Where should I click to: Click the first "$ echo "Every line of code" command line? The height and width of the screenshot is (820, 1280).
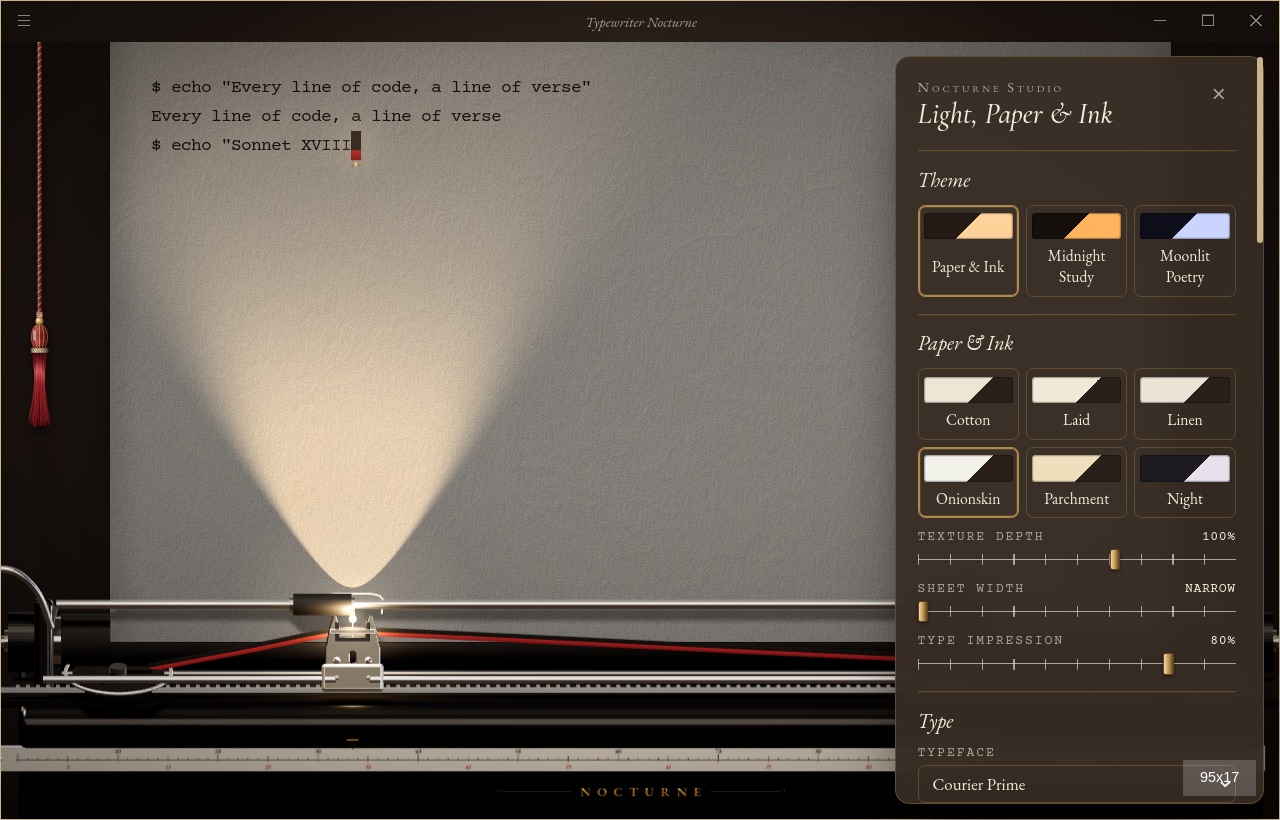pyautogui.click(x=371, y=87)
